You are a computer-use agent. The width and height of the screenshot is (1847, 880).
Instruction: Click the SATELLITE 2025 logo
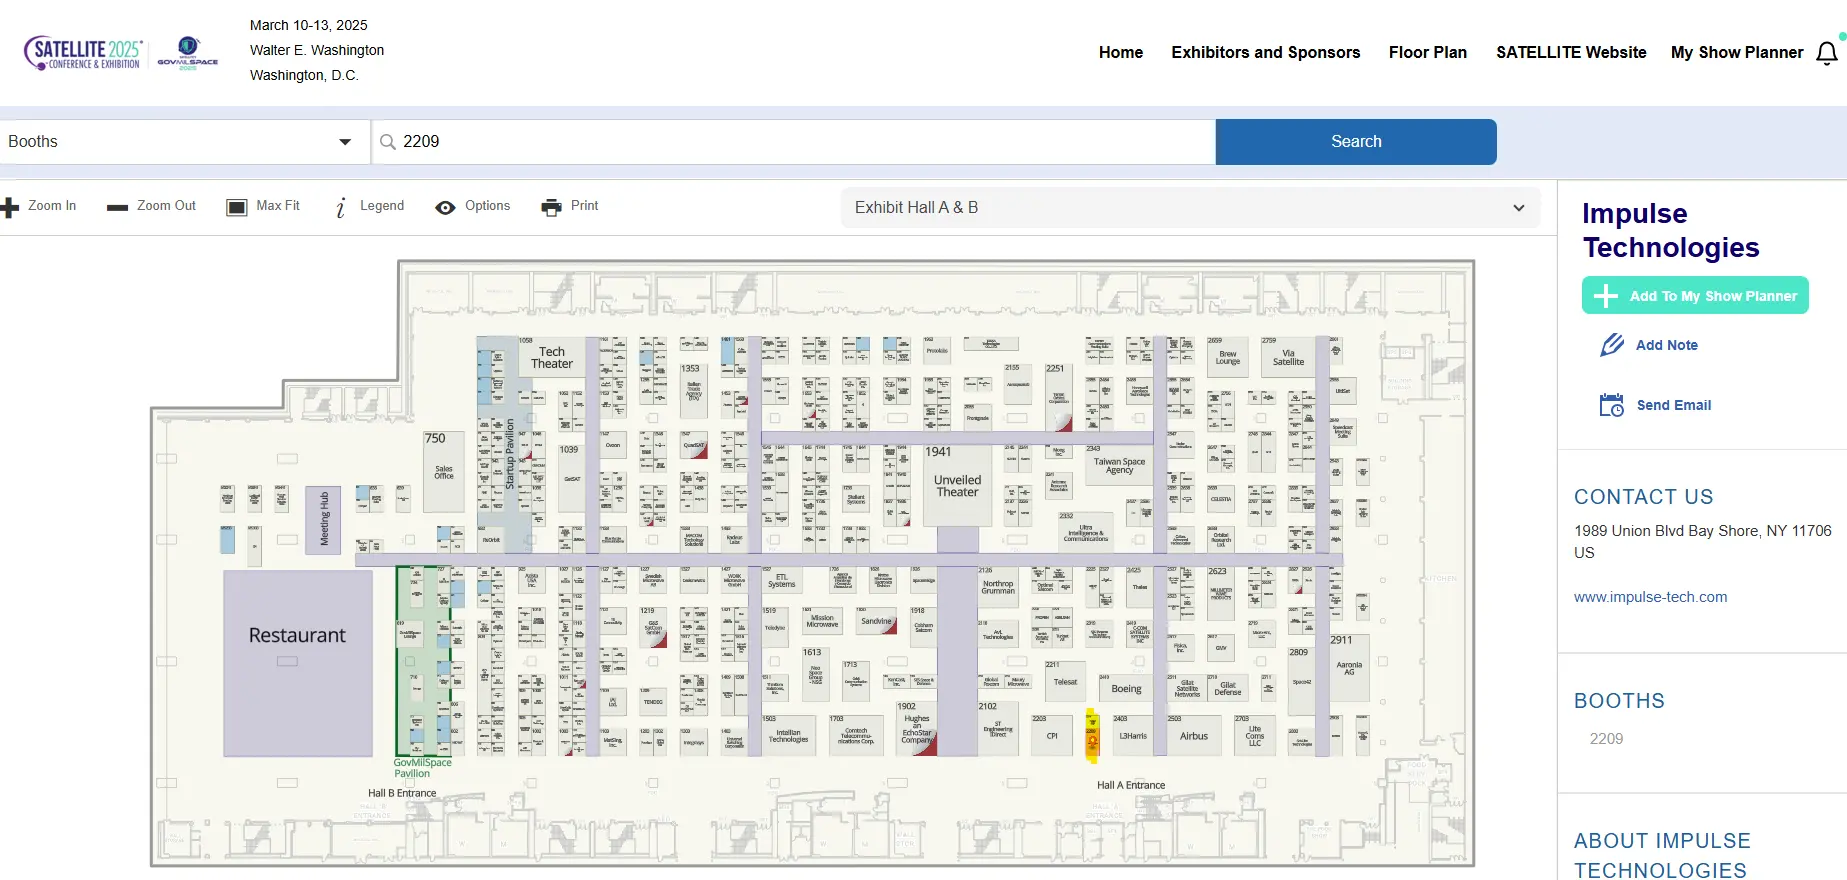(x=84, y=52)
